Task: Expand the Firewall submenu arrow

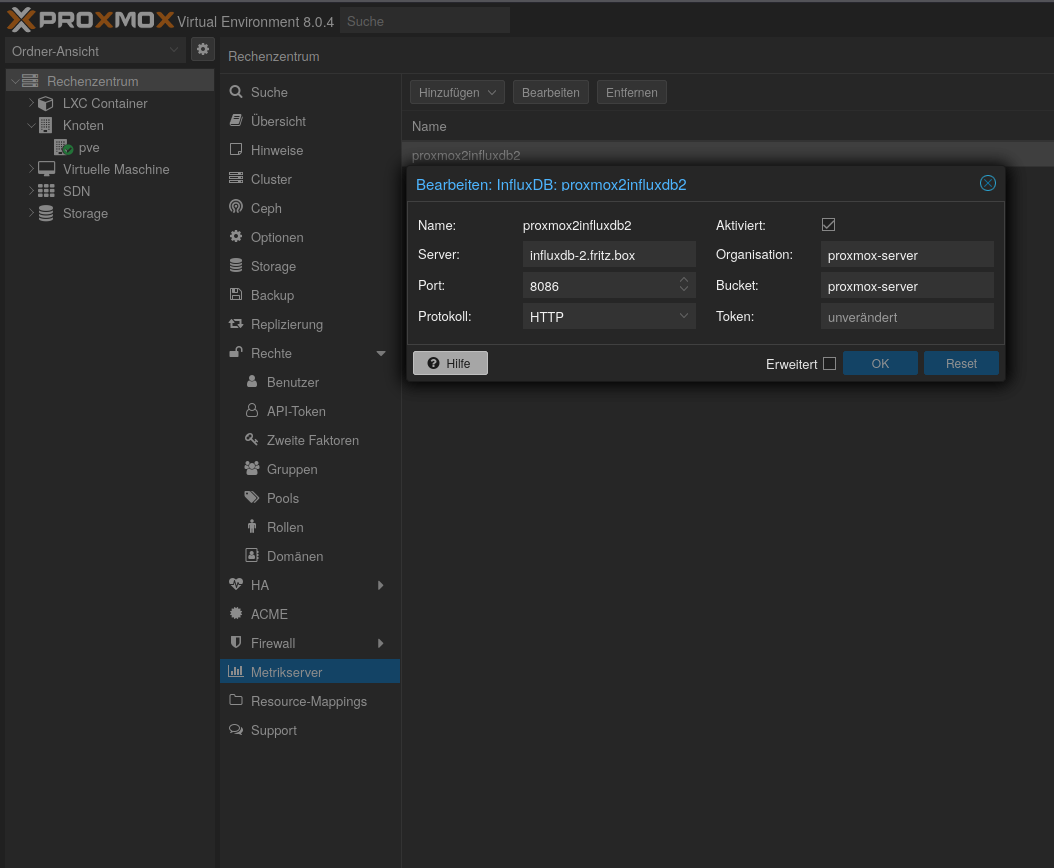Action: [380, 643]
